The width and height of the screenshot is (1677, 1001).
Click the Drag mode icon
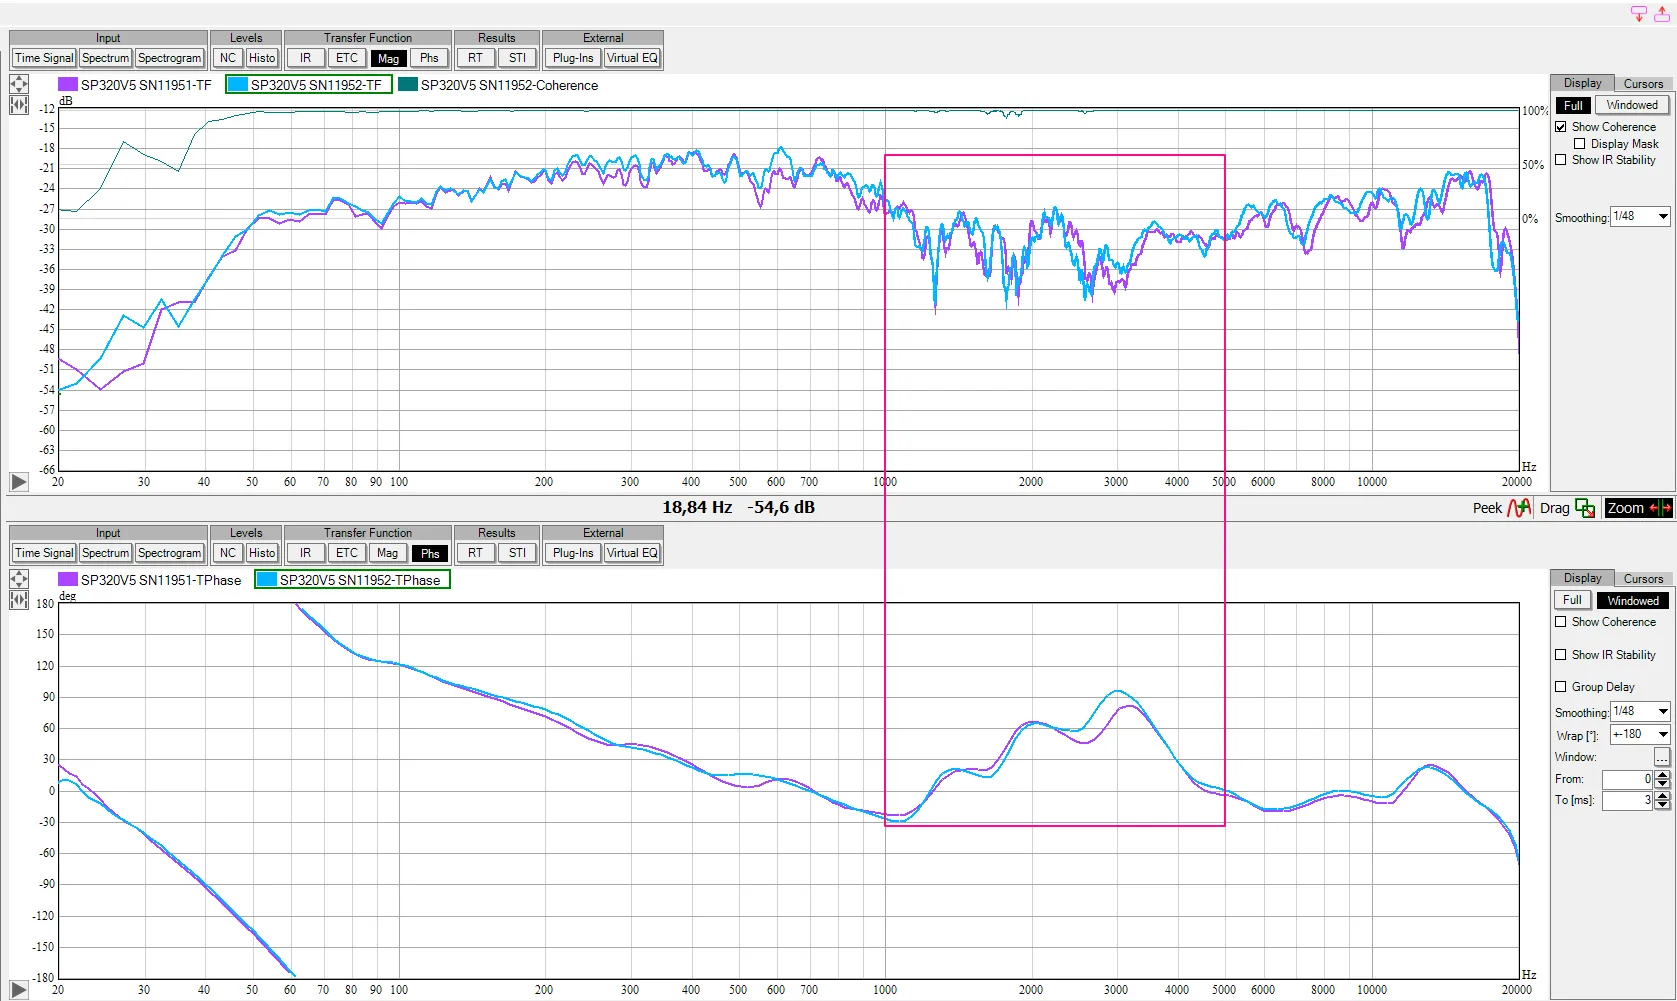click(1585, 508)
